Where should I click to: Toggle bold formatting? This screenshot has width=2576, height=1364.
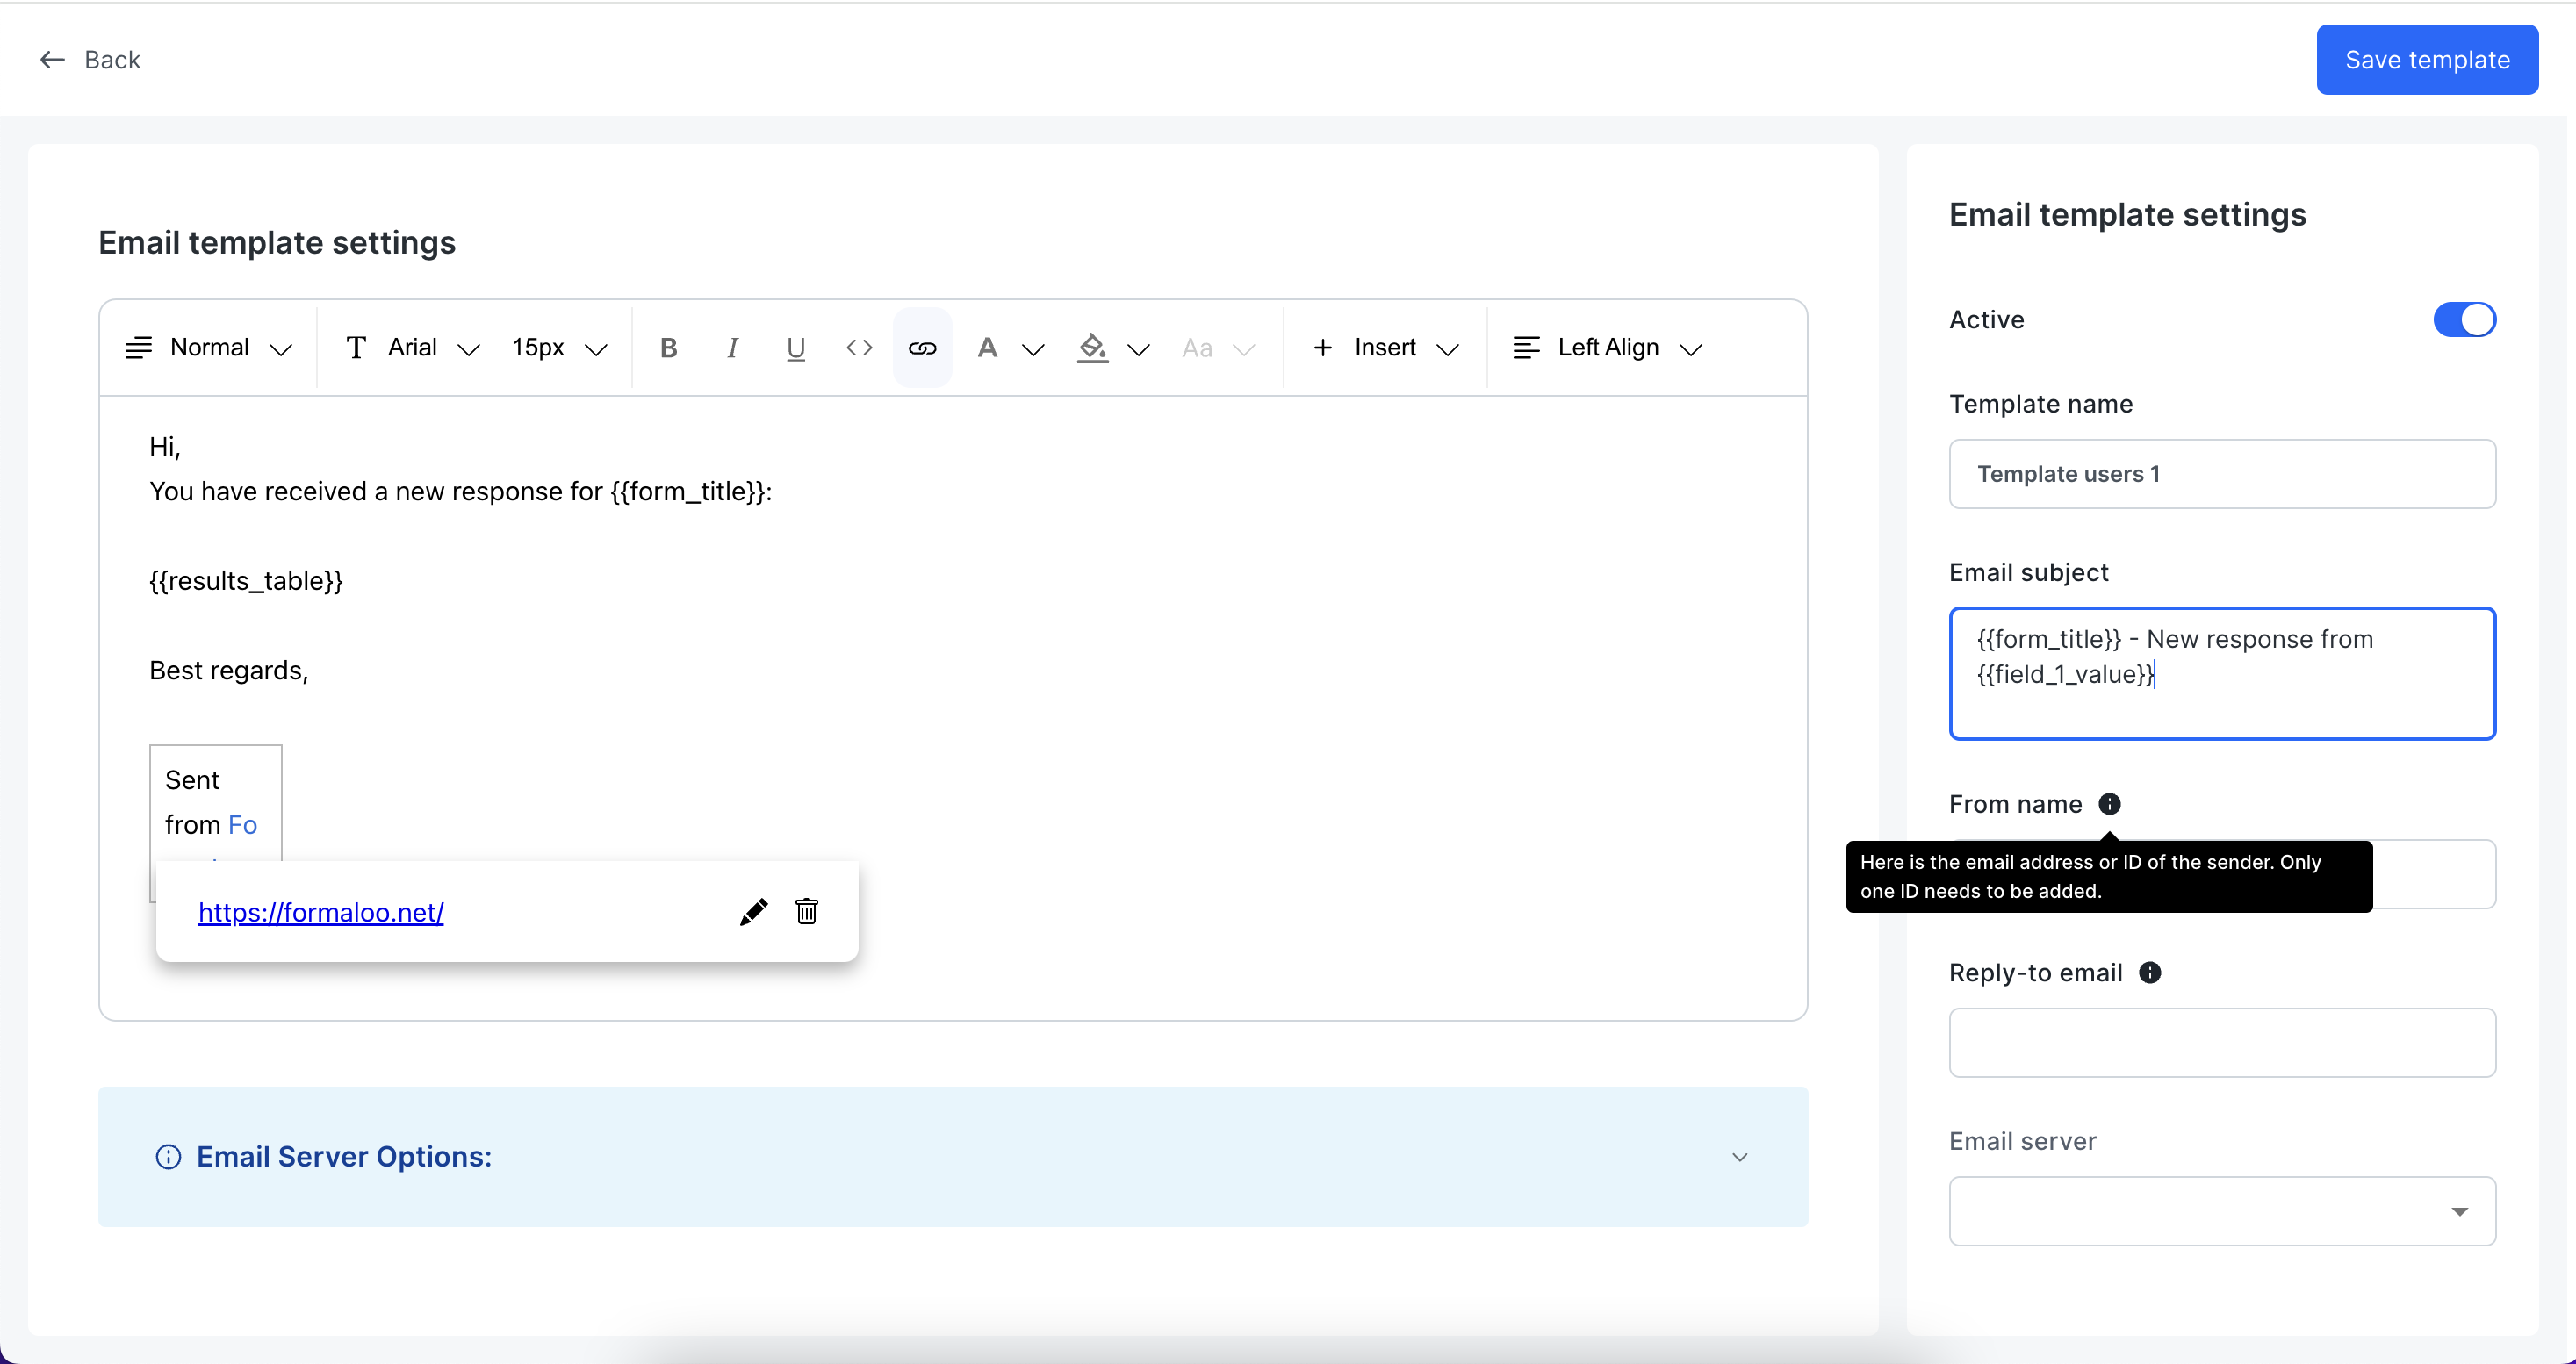point(669,347)
